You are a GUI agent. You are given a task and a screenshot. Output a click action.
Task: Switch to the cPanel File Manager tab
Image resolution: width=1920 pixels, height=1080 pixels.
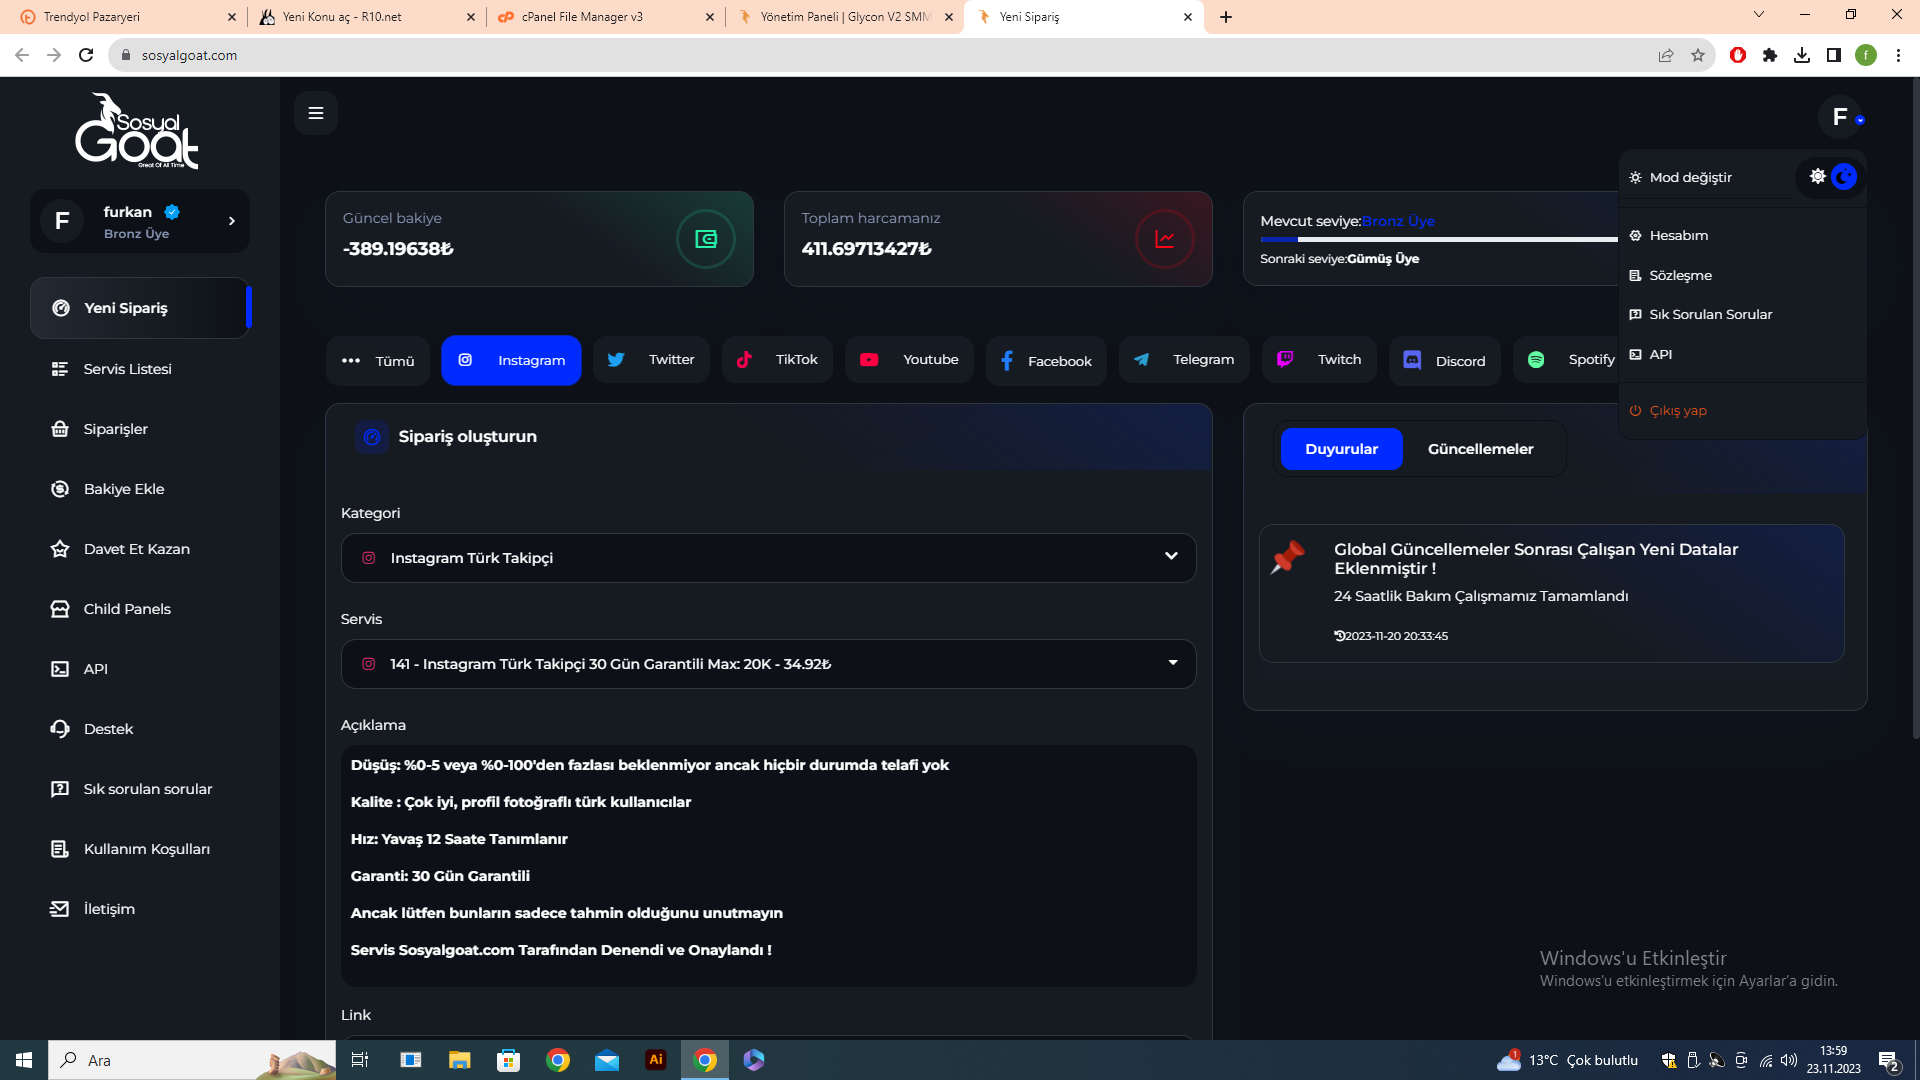coord(606,17)
